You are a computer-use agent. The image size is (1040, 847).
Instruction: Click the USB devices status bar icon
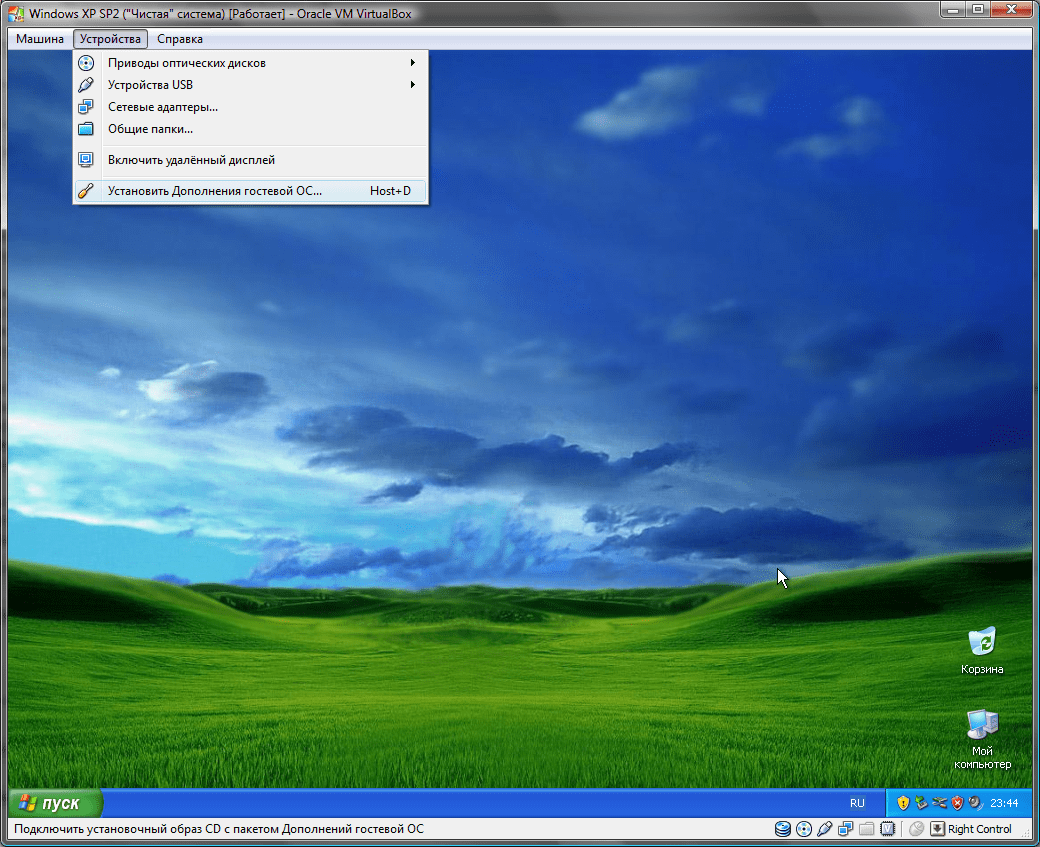[x=824, y=829]
